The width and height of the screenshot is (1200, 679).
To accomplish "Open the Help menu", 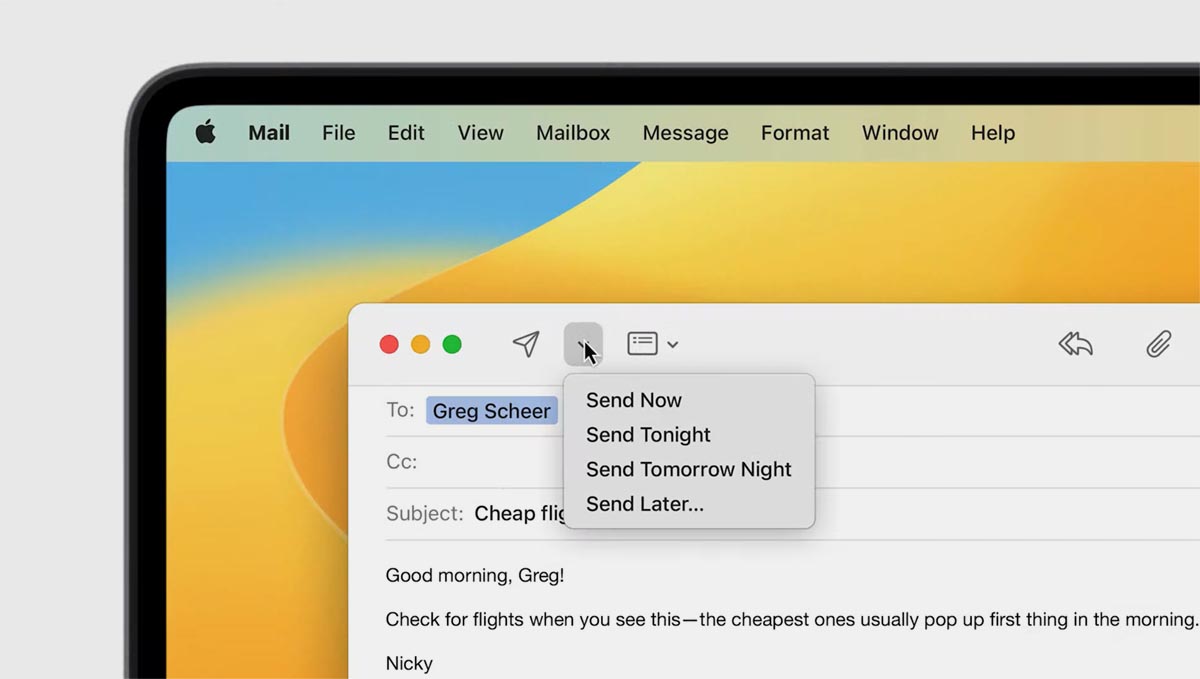I will click(993, 133).
